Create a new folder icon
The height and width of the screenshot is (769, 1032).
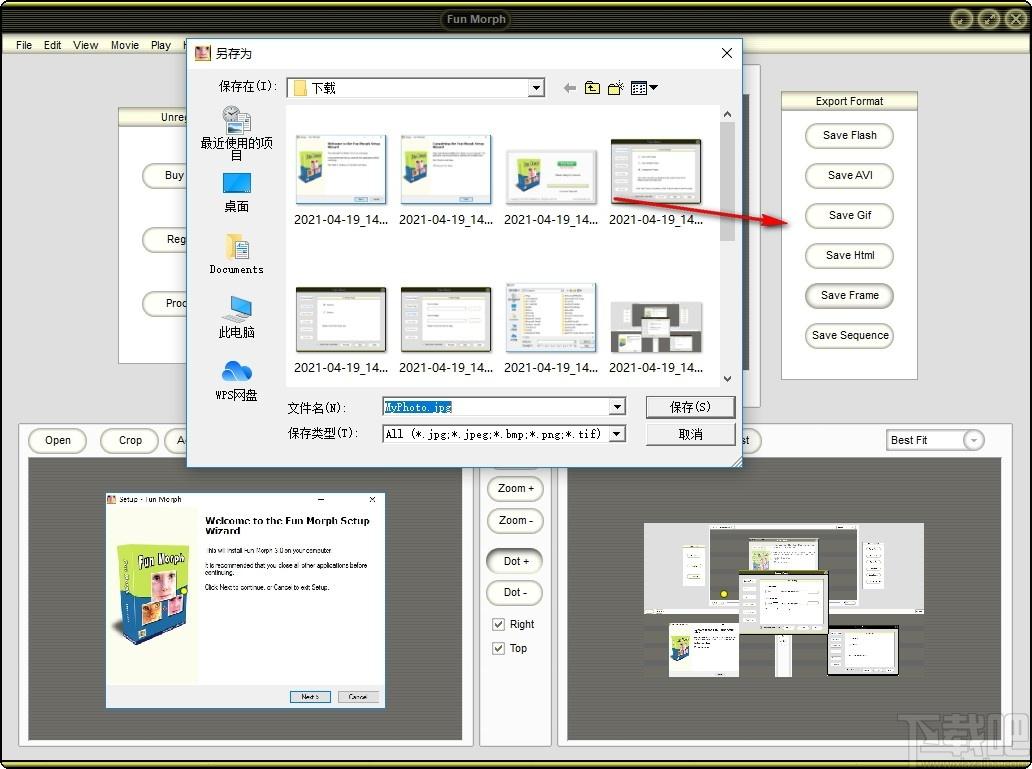(x=616, y=88)
